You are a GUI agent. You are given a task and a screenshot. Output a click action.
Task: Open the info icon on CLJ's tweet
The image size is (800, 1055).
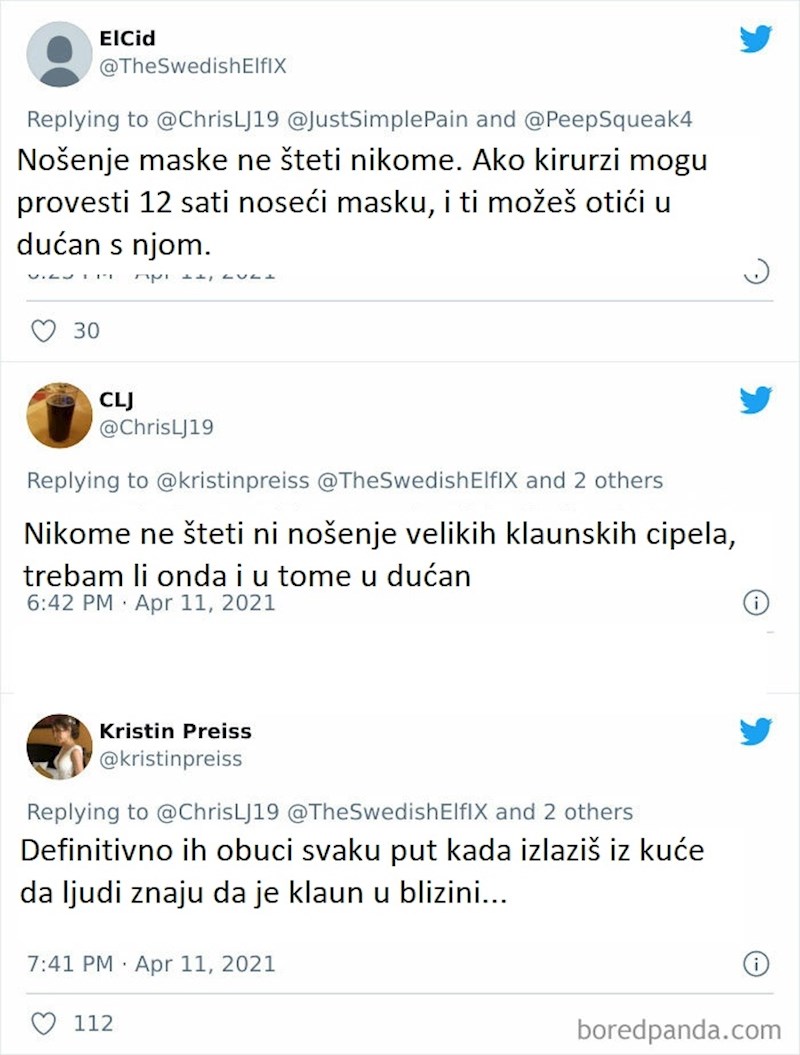756,603
